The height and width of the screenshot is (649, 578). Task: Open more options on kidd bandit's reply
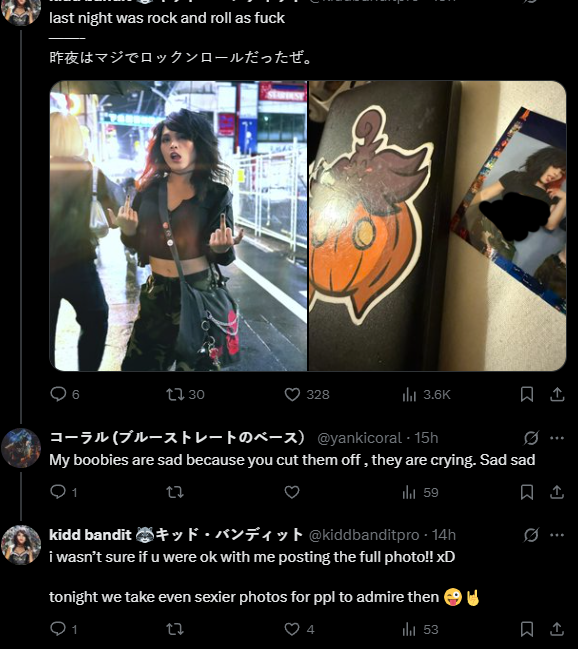pyautogui.click(x=557, y=535)
